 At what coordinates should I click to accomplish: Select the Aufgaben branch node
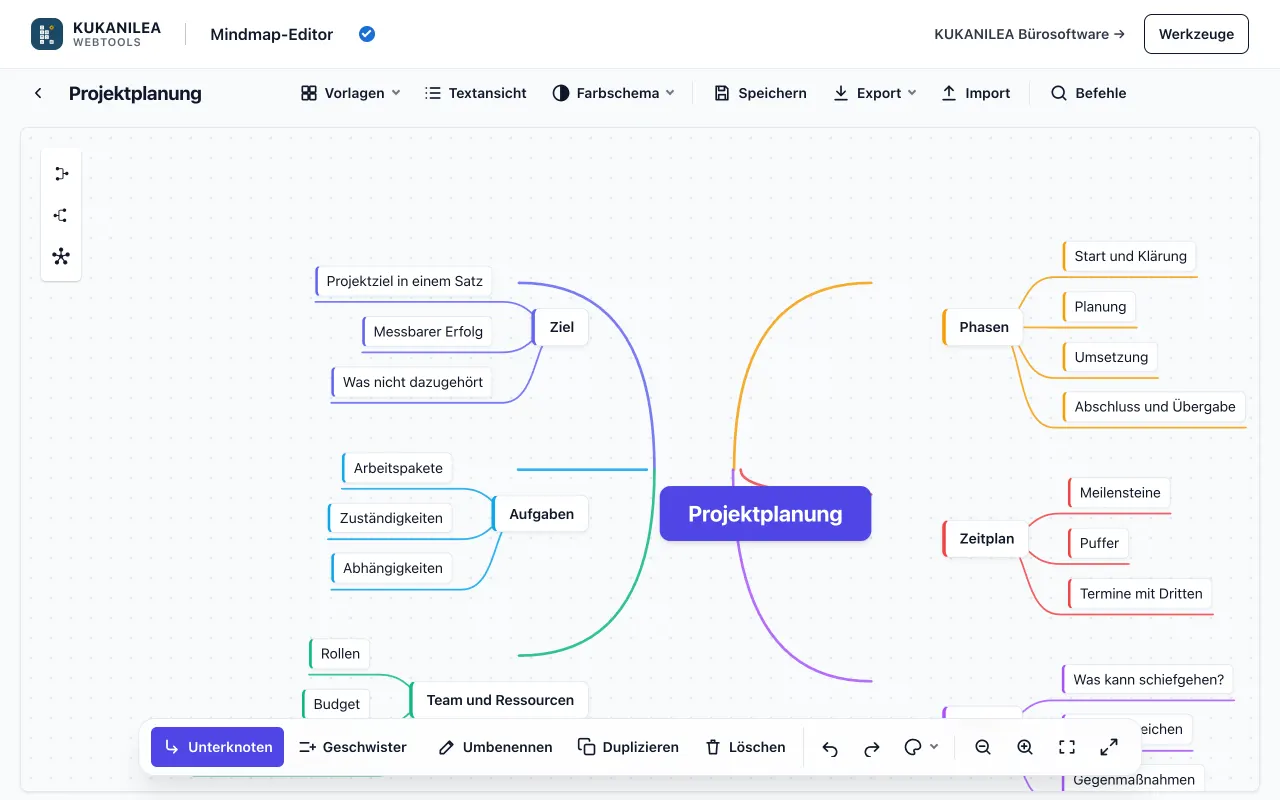(x=541, y=514)
